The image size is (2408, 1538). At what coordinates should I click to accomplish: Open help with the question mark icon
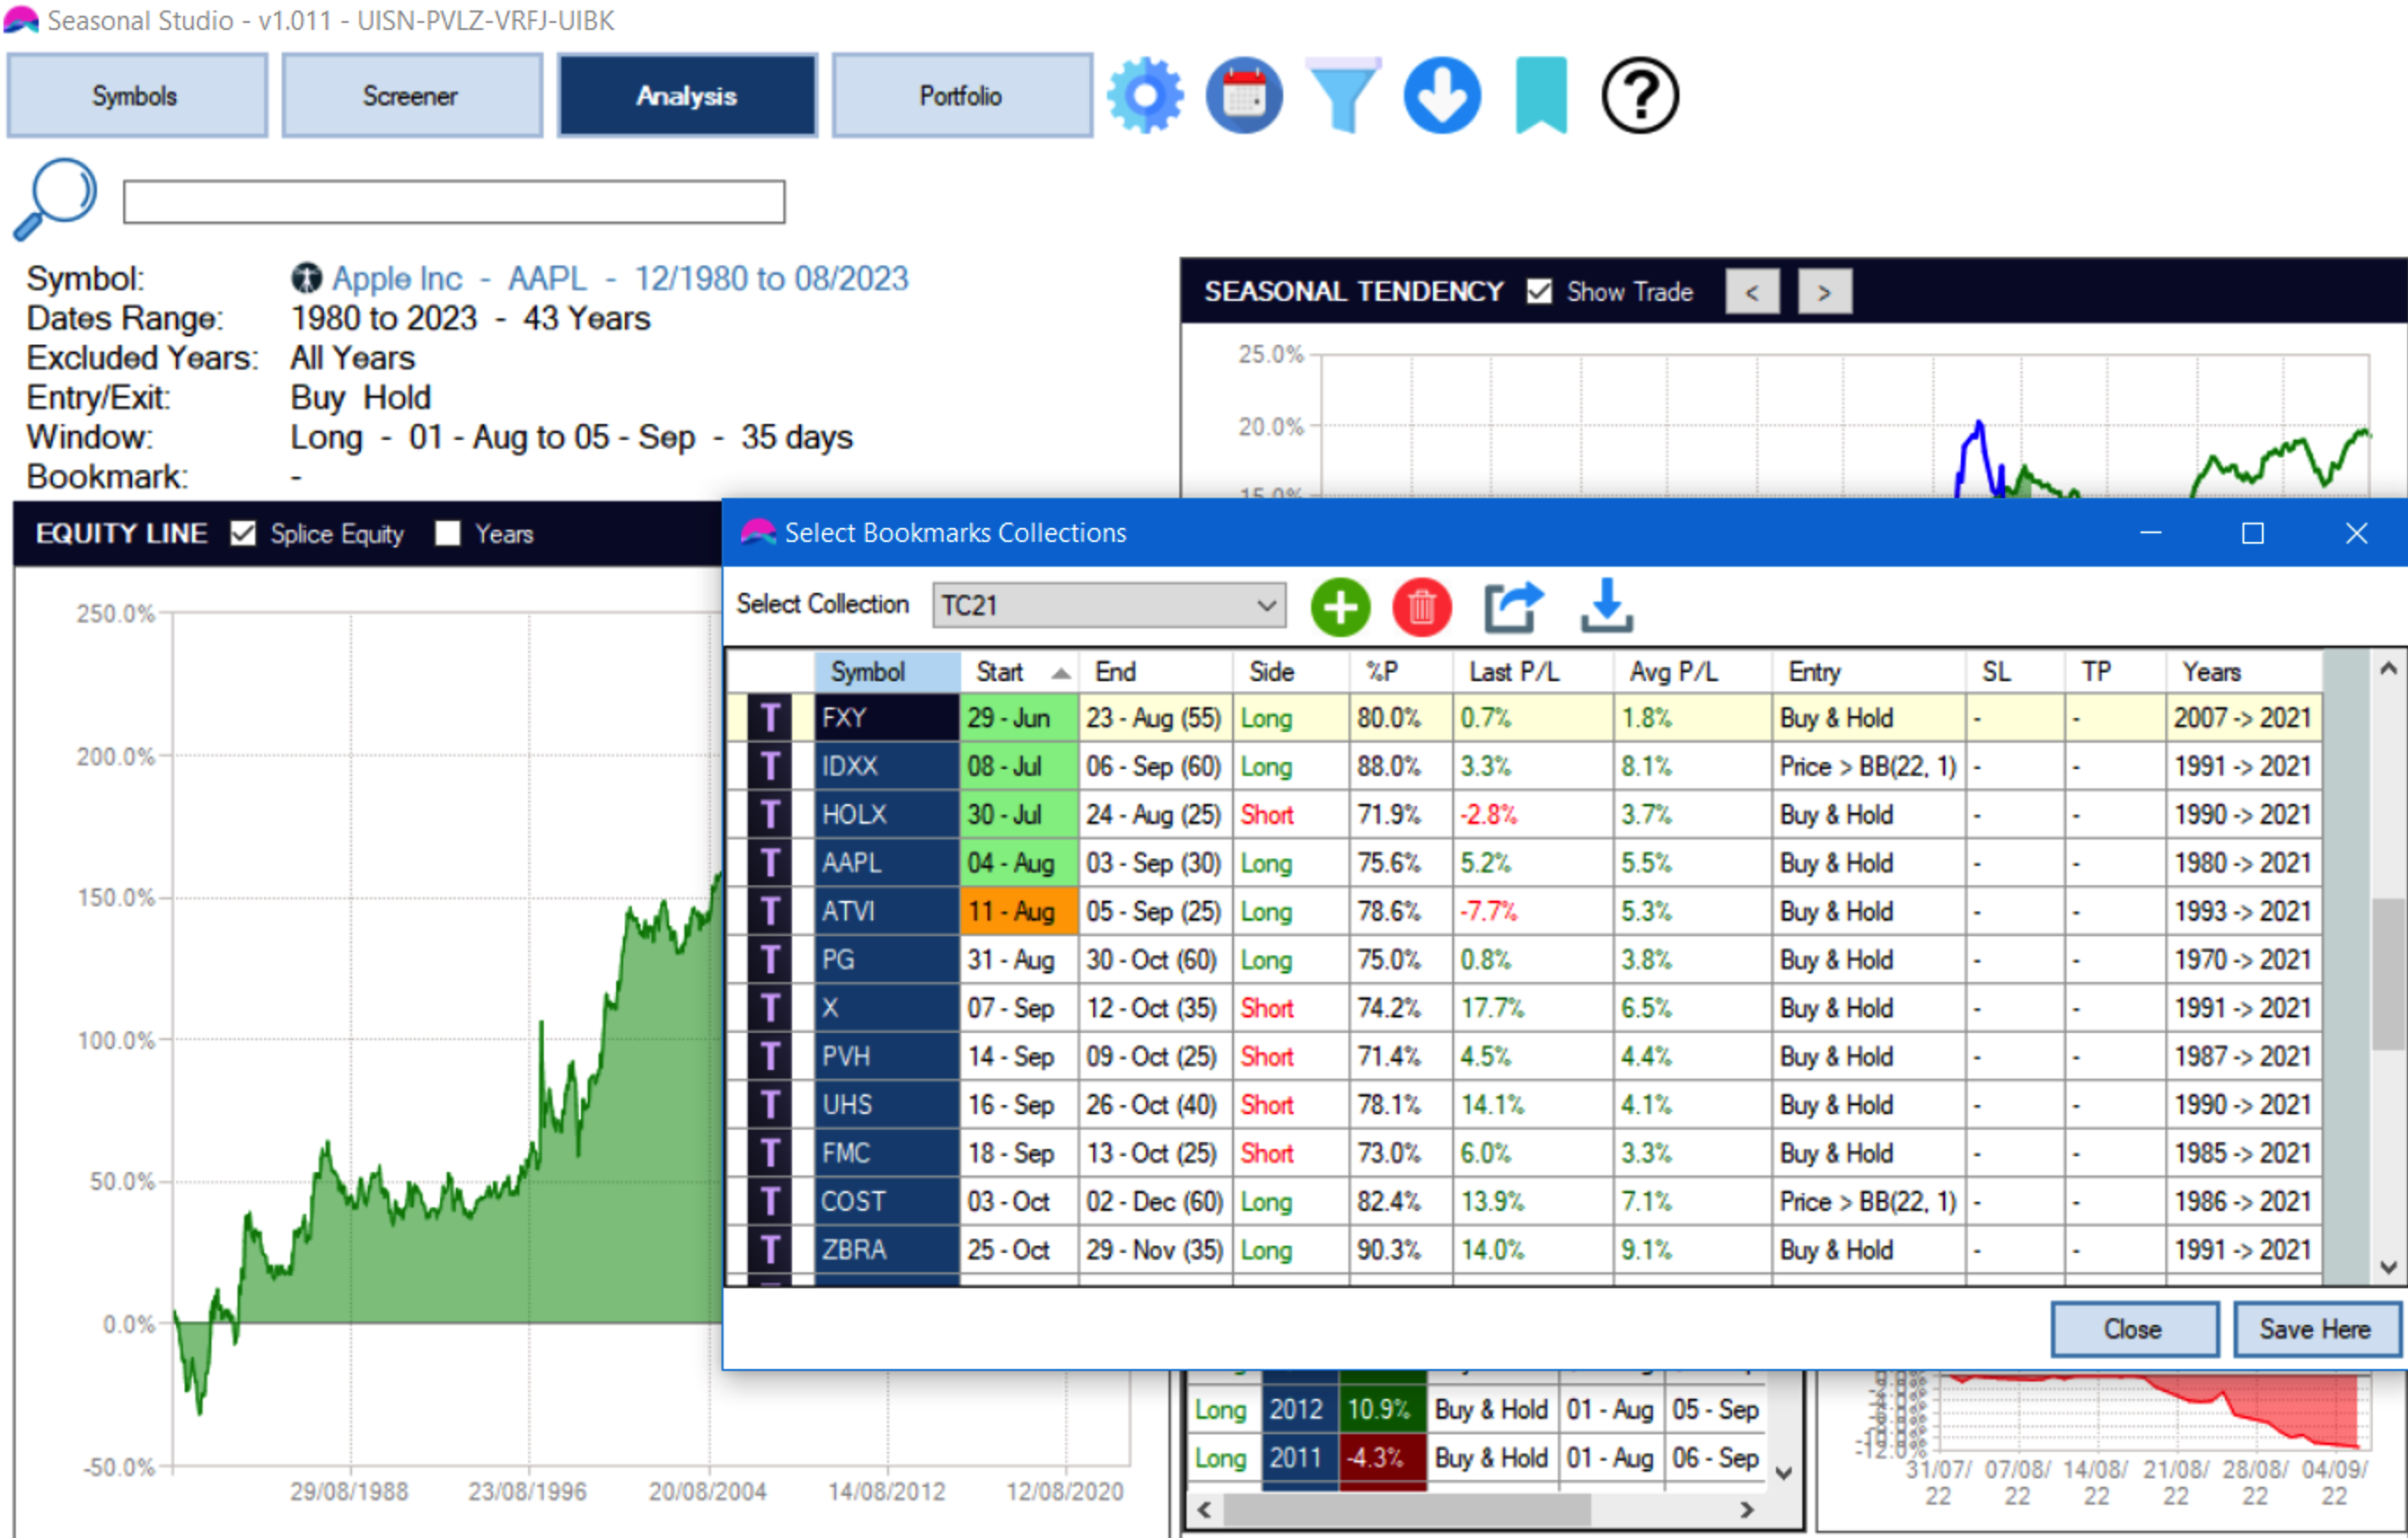(1640, 96)
